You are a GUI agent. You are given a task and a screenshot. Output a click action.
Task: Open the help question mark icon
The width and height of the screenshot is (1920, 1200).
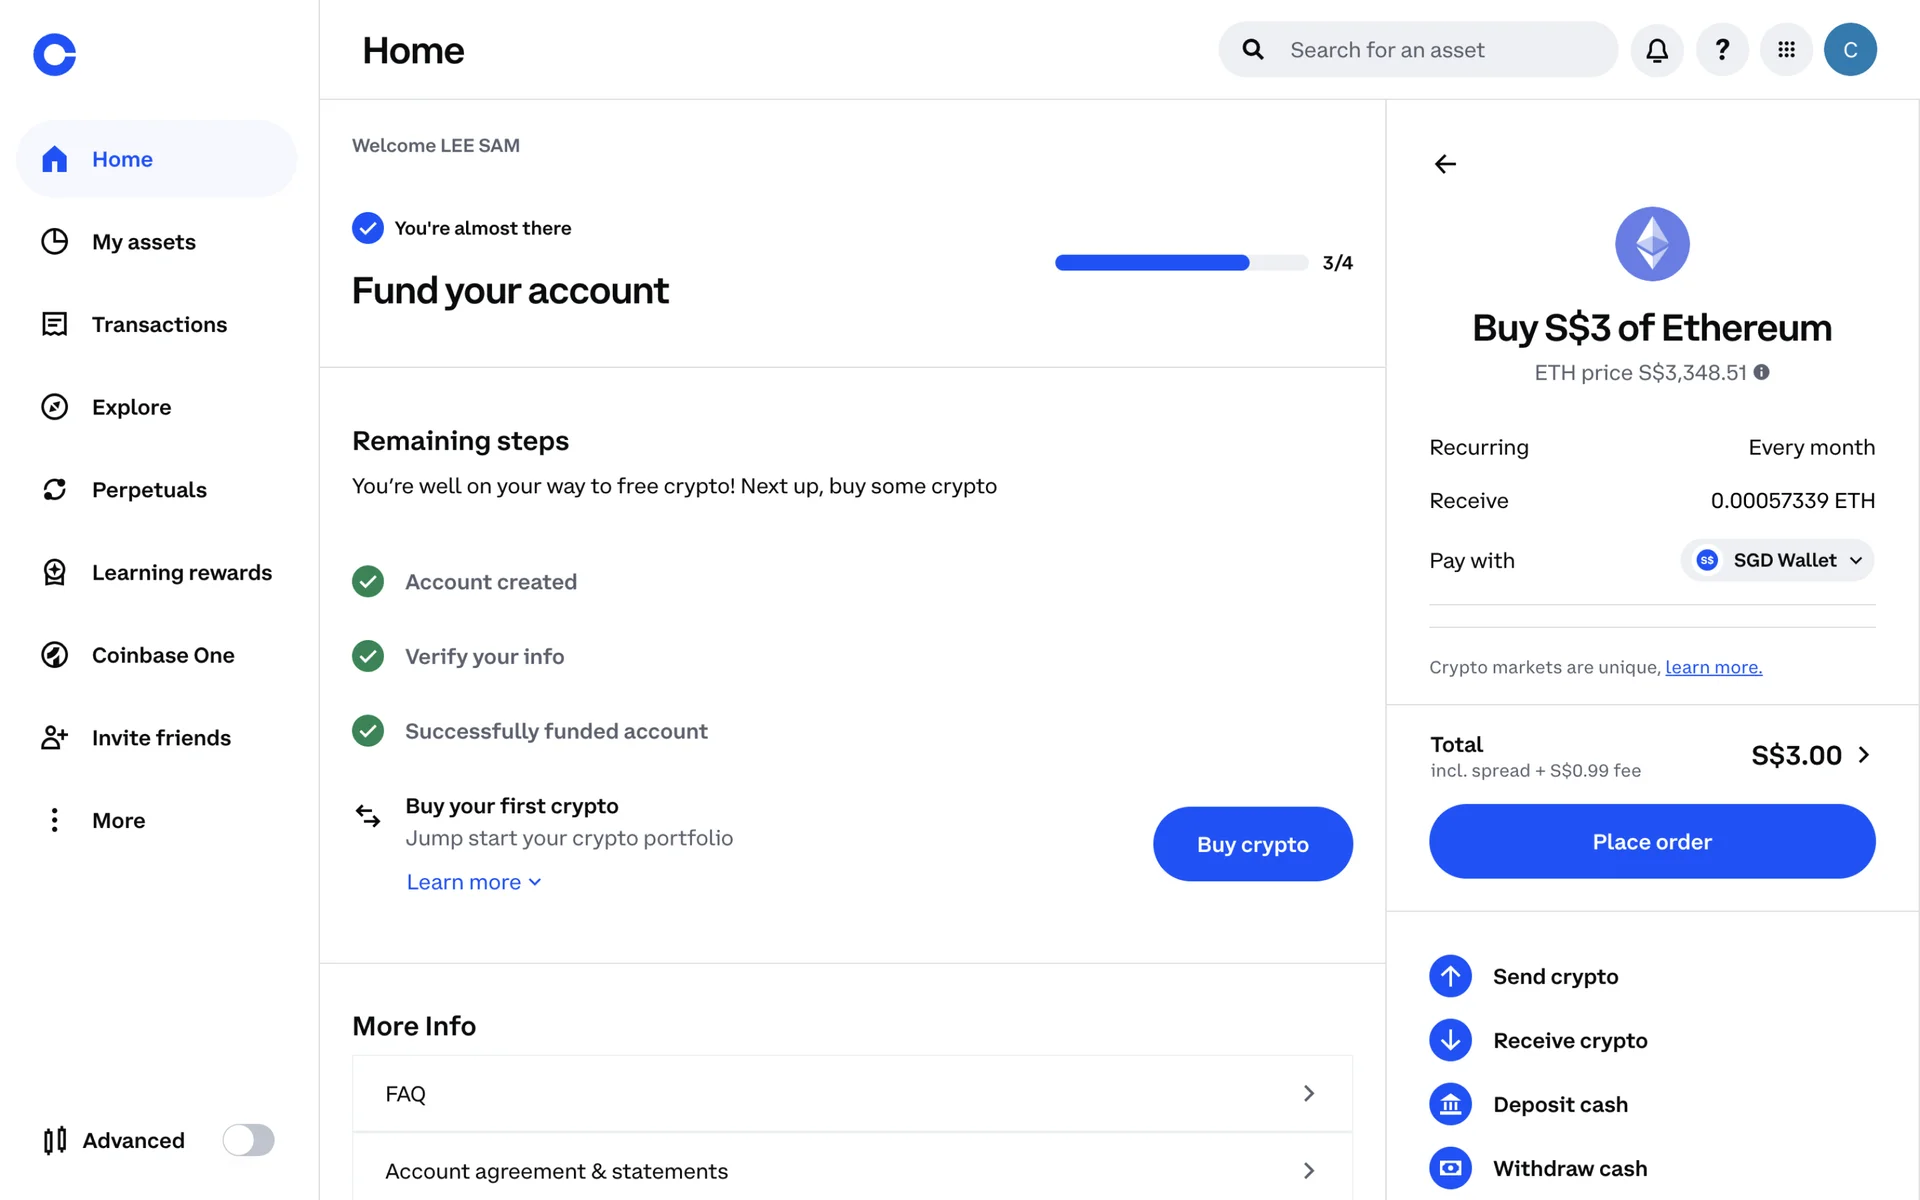1722,50
